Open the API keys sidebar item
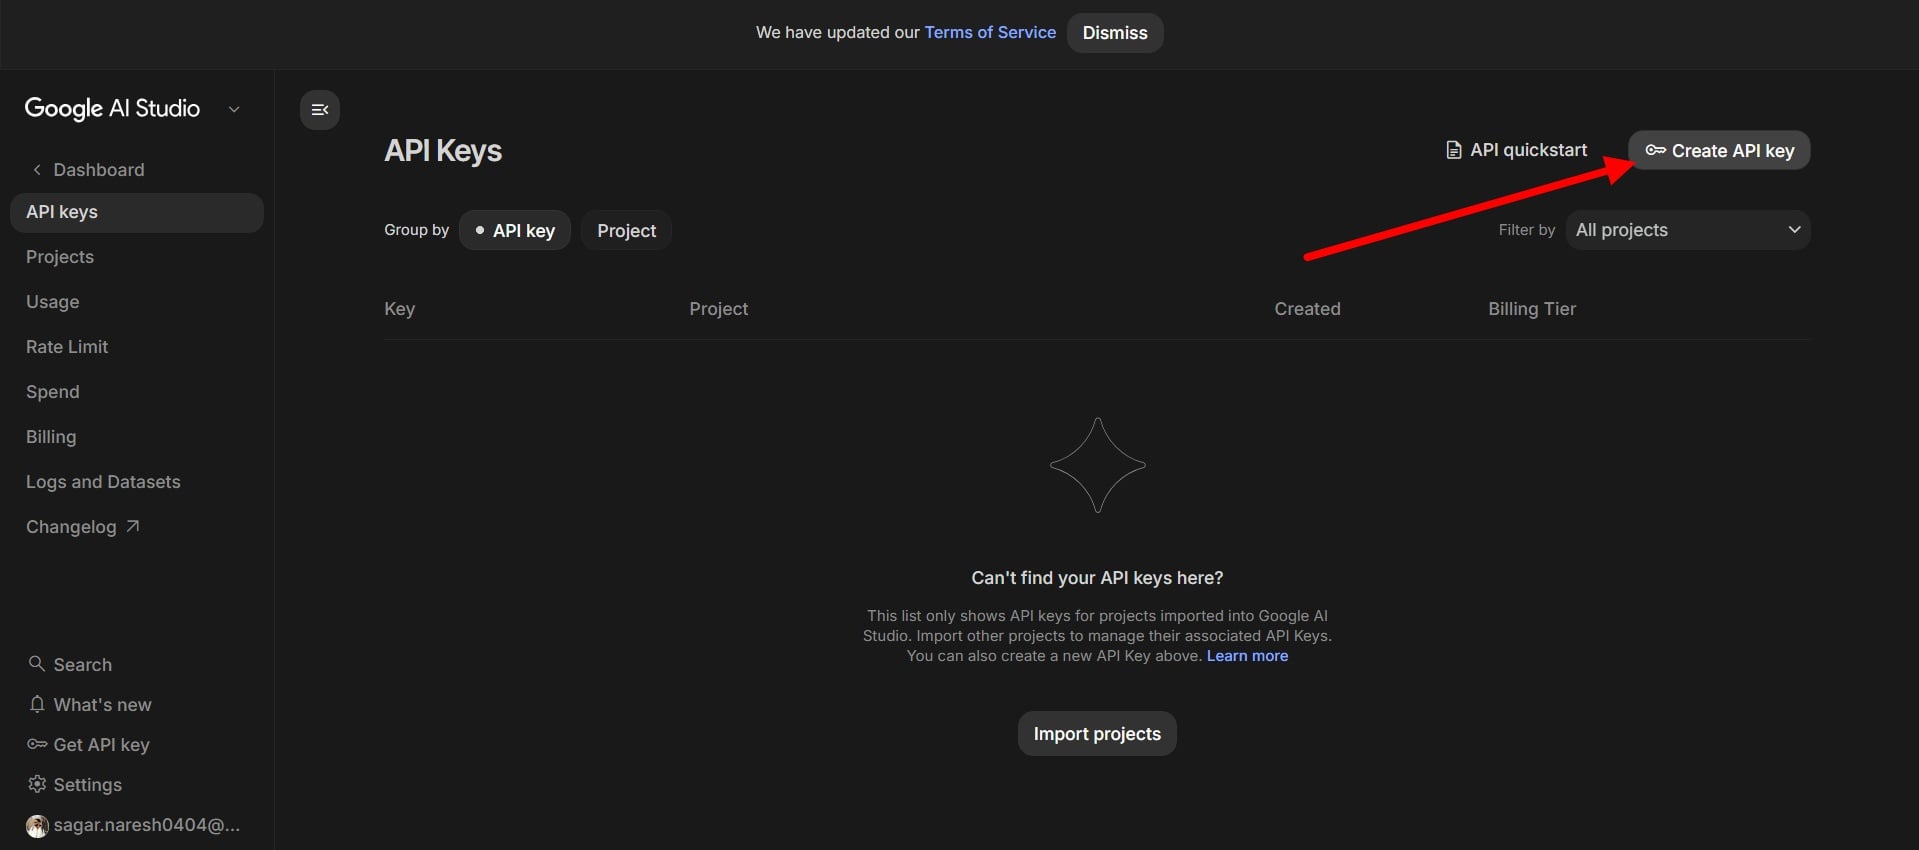 point(137,212)
